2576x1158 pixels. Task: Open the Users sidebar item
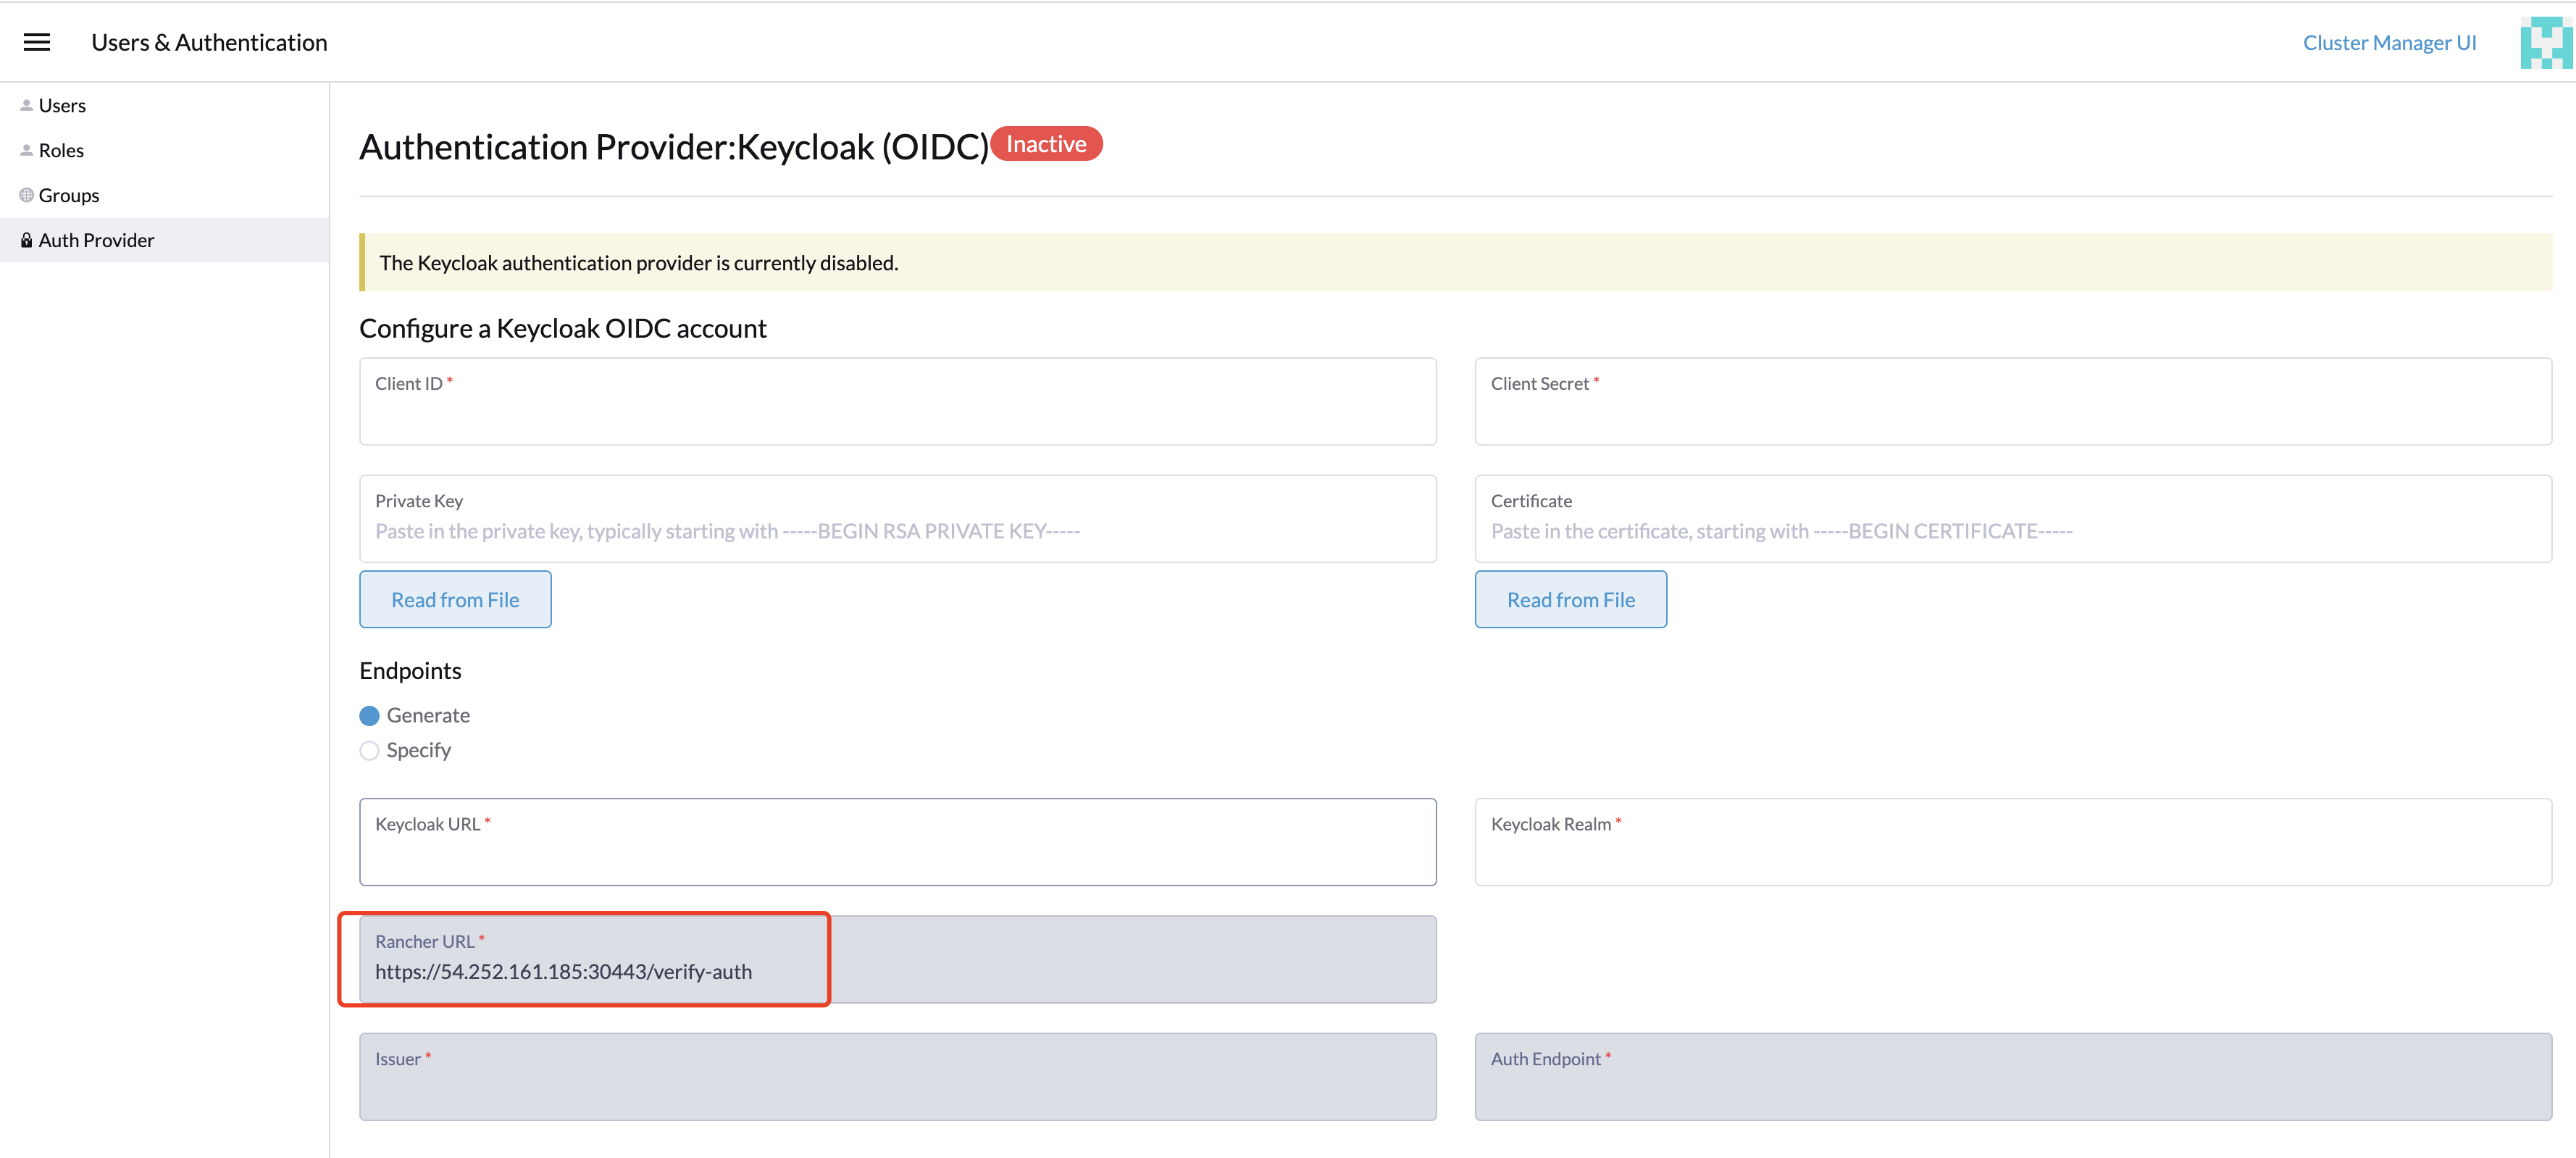165,105
